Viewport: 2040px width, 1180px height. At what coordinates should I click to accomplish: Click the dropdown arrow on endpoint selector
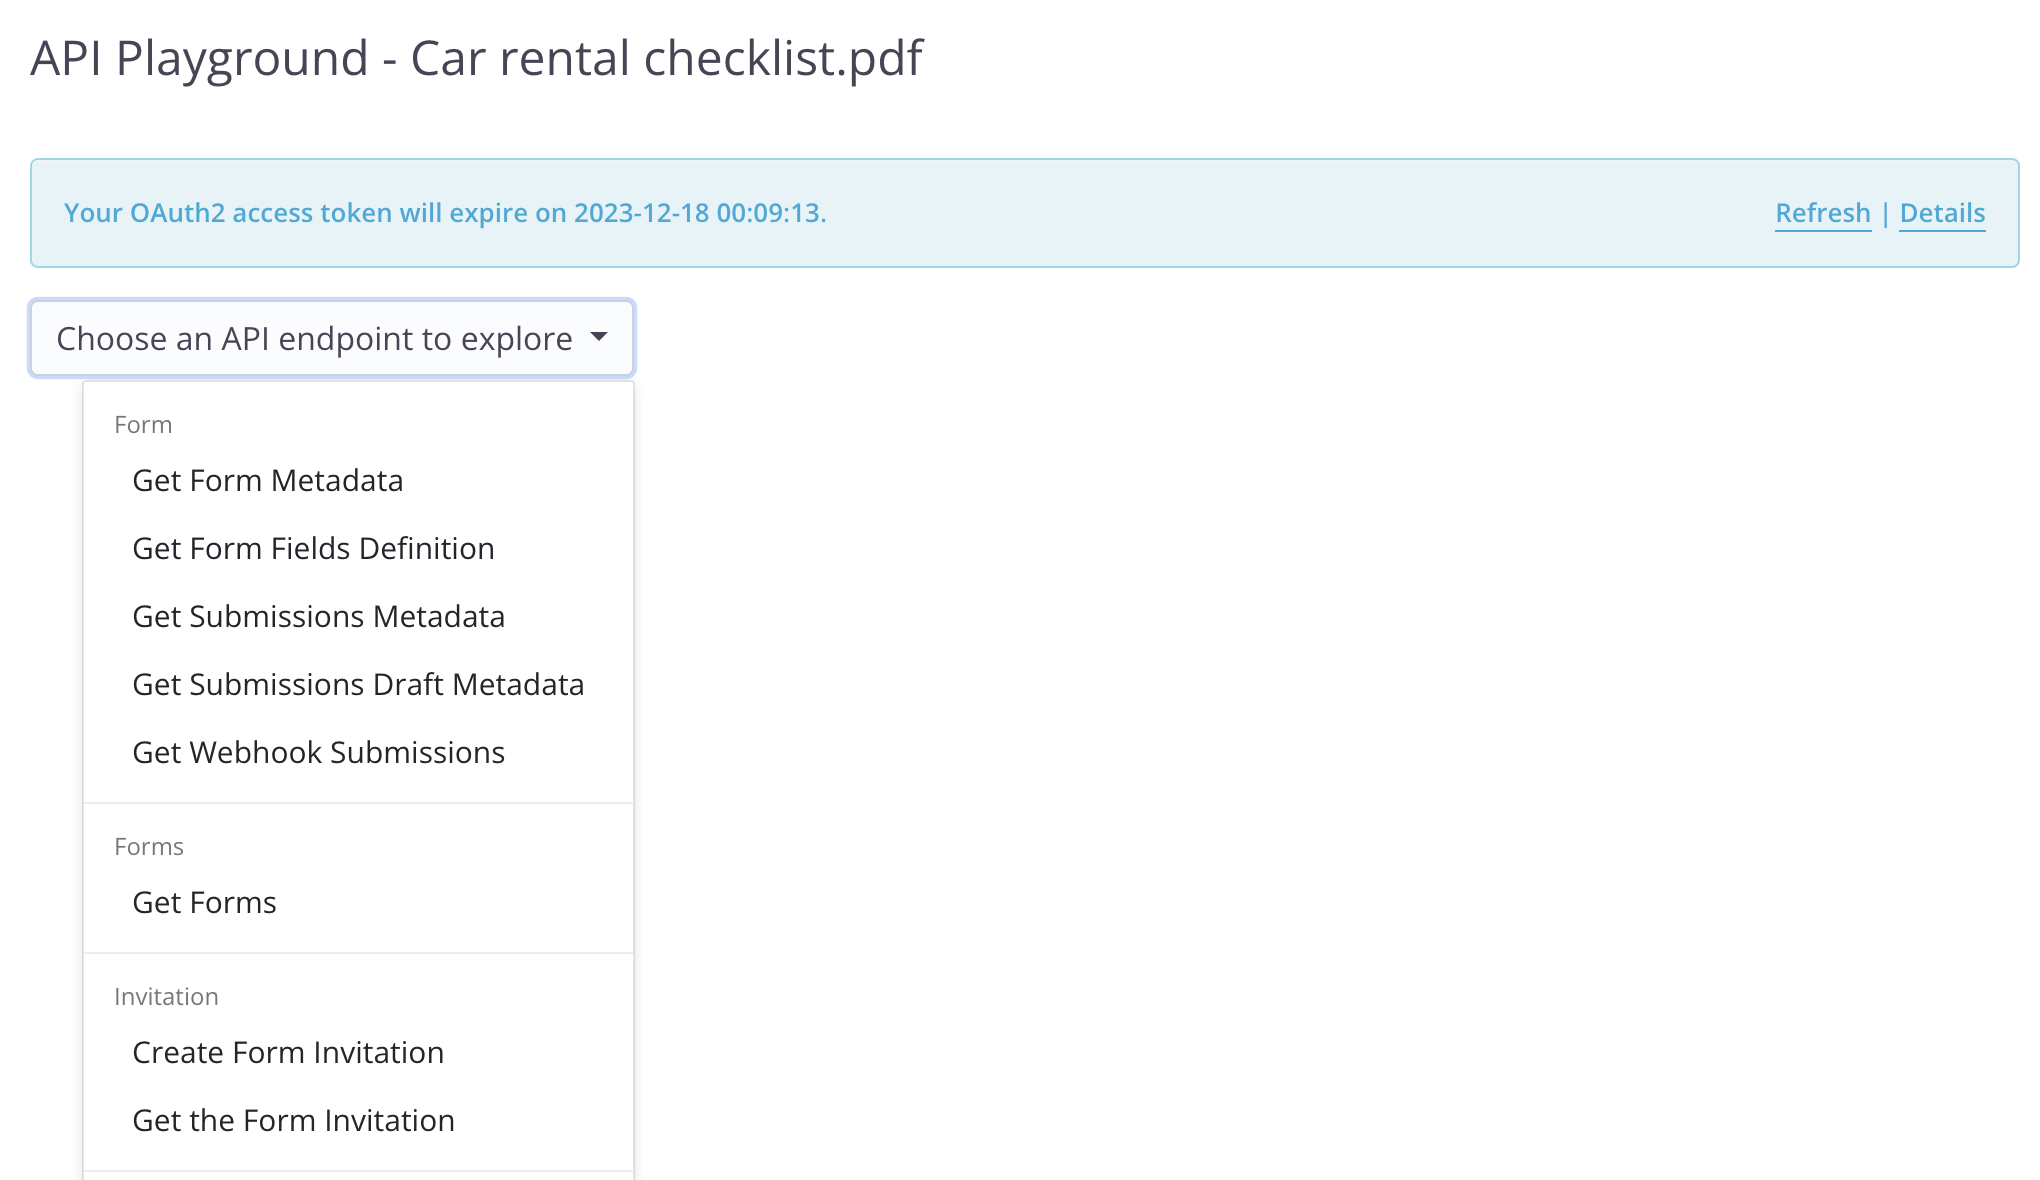[601, 337]
